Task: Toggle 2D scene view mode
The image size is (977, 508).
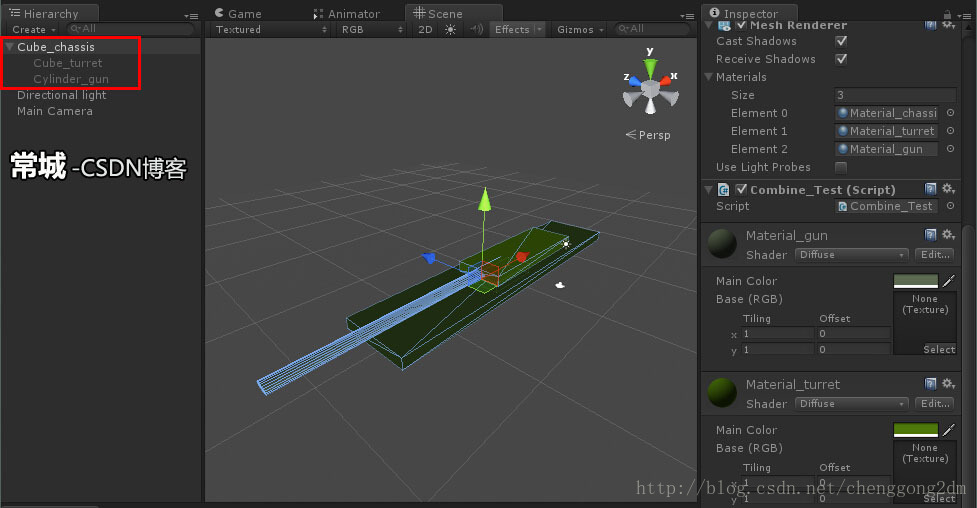Action: pos(425,29)
